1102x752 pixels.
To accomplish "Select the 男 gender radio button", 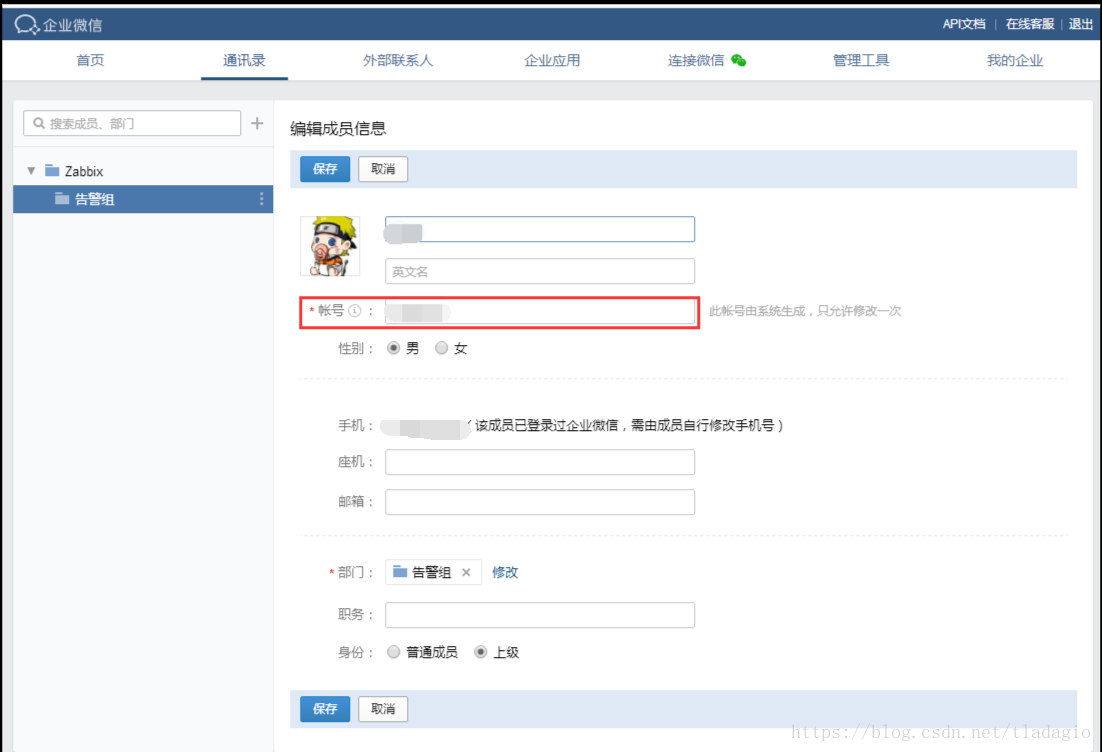I will pyautogui.click(x=393, y=349).
